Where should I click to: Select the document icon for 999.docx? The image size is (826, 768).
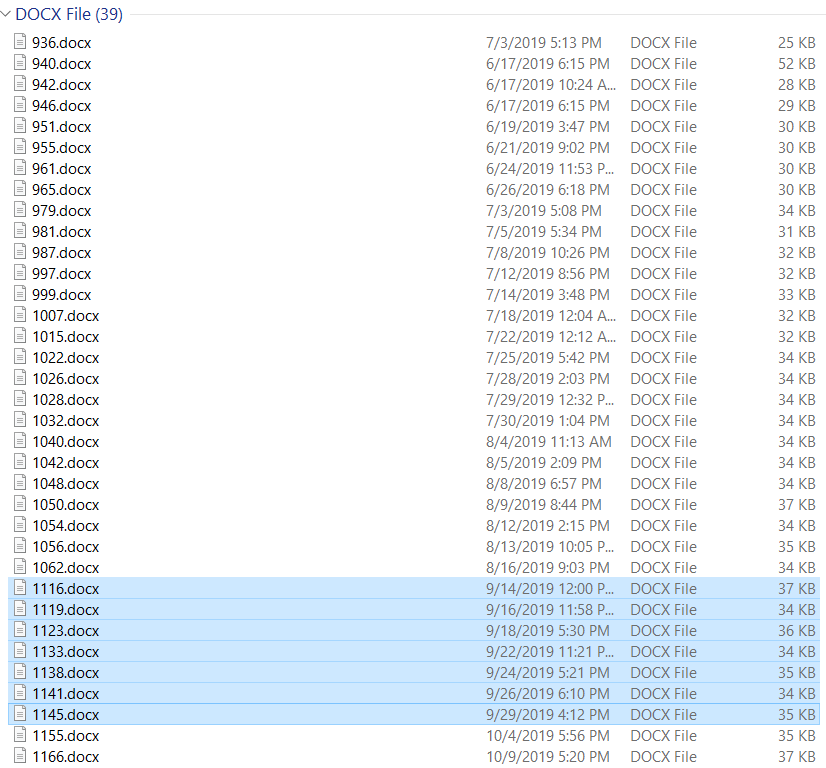(20, 294)
